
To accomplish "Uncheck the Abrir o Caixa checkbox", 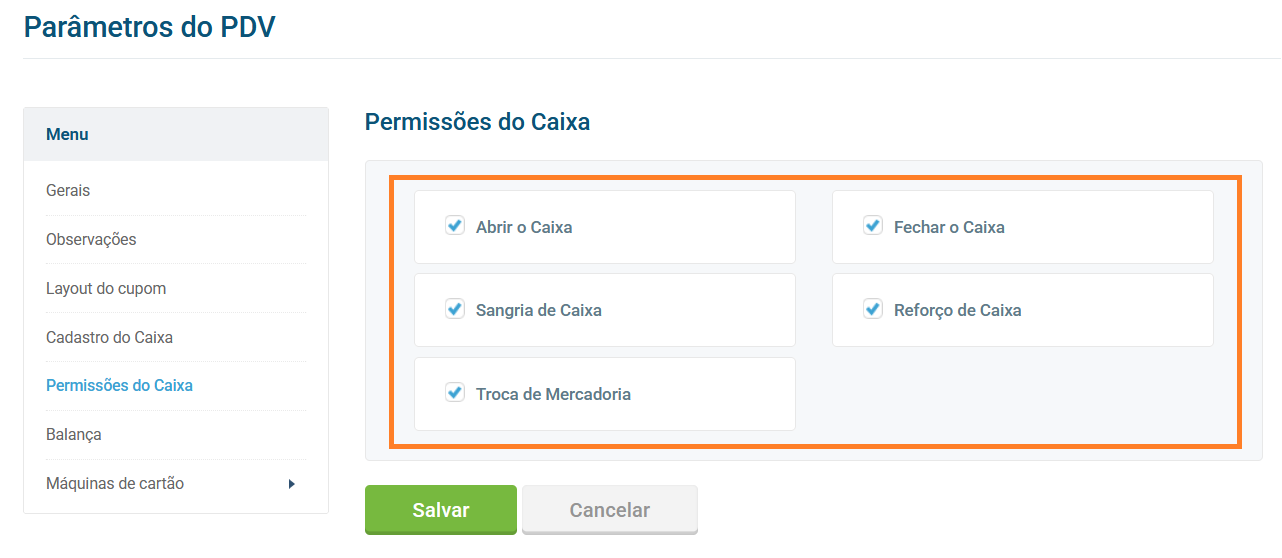I will point(455,226).
